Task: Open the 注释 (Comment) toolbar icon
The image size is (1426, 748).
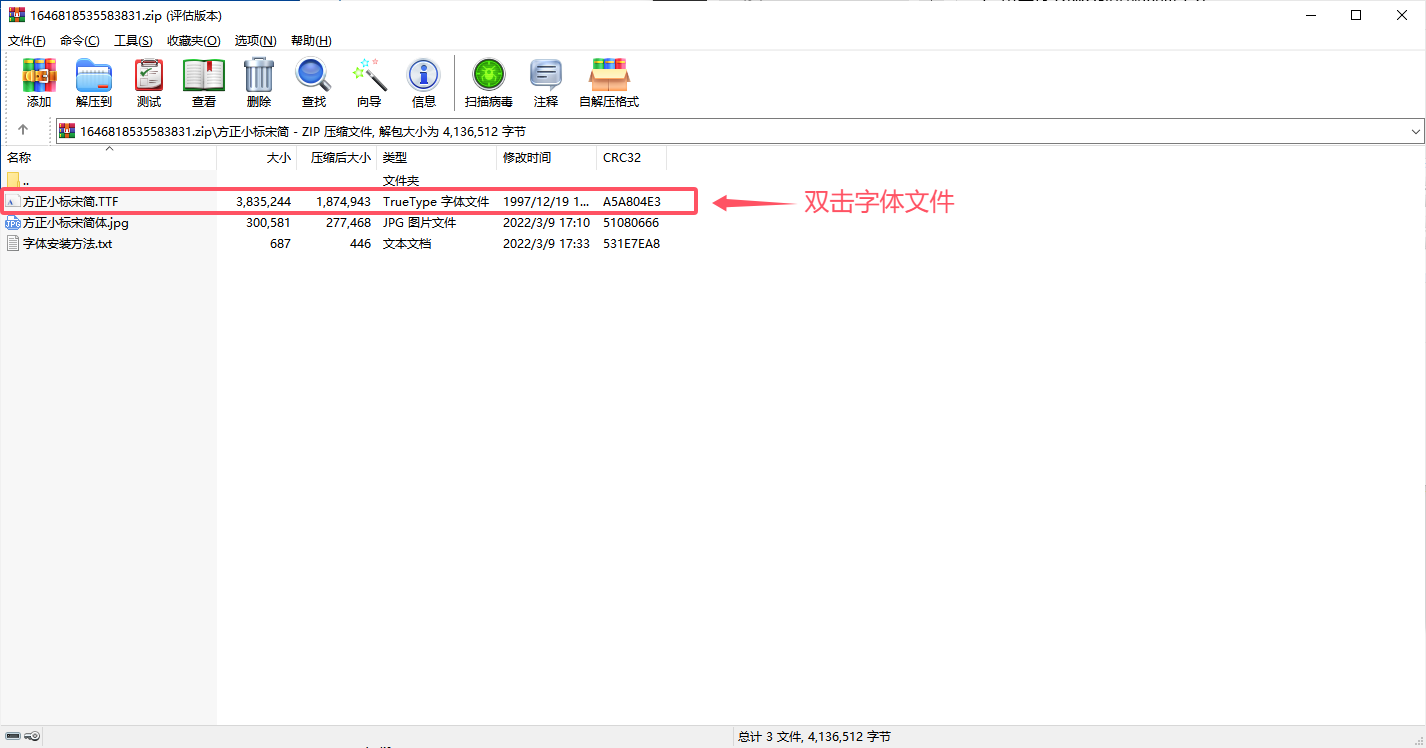Action: pyautogui.click(x=546, y=82)
